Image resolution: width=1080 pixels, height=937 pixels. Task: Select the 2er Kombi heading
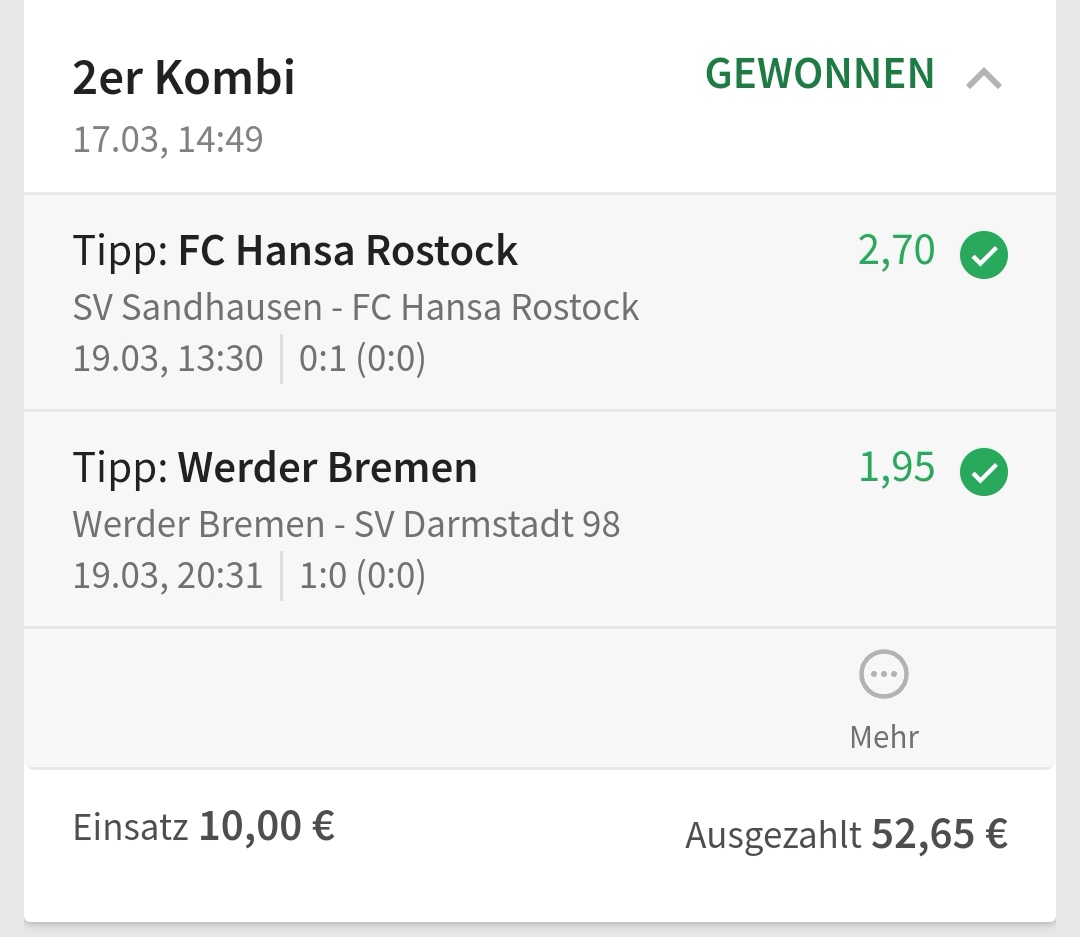pyautogui.click(x=184, y=78)
